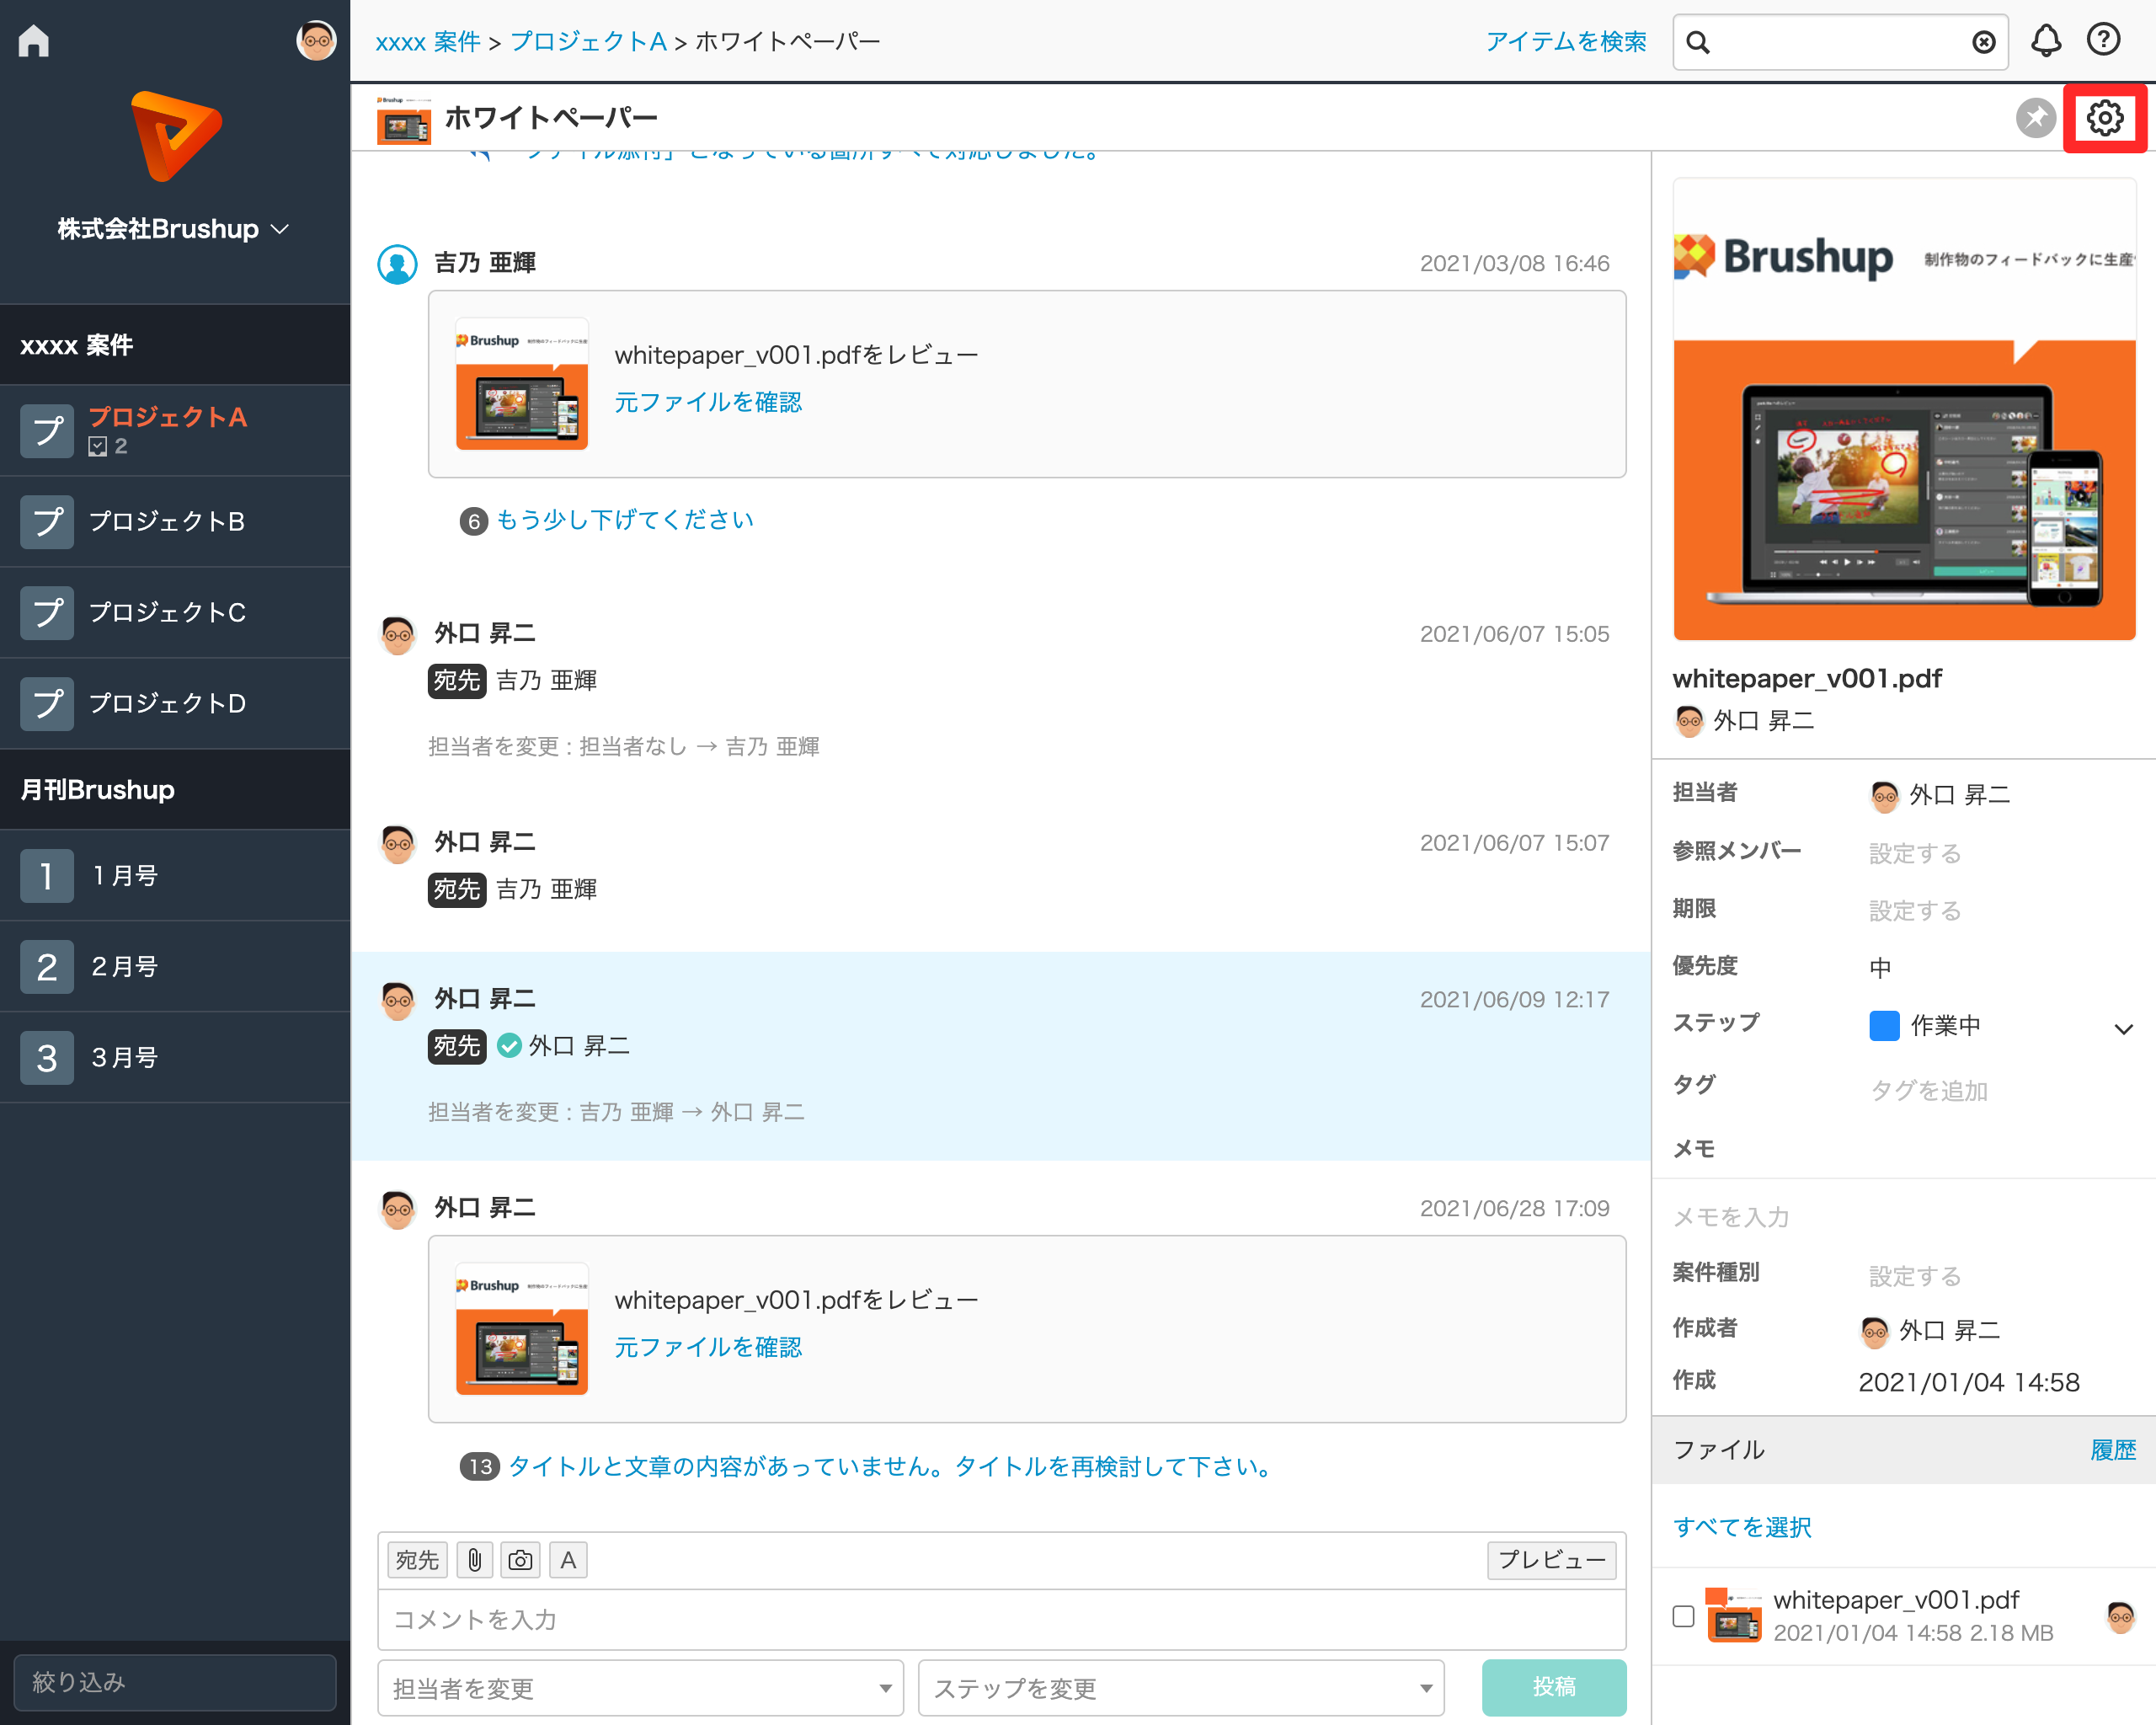Click the home icon in sidebar
2156x1725 pixels.
tap(34, 40)
